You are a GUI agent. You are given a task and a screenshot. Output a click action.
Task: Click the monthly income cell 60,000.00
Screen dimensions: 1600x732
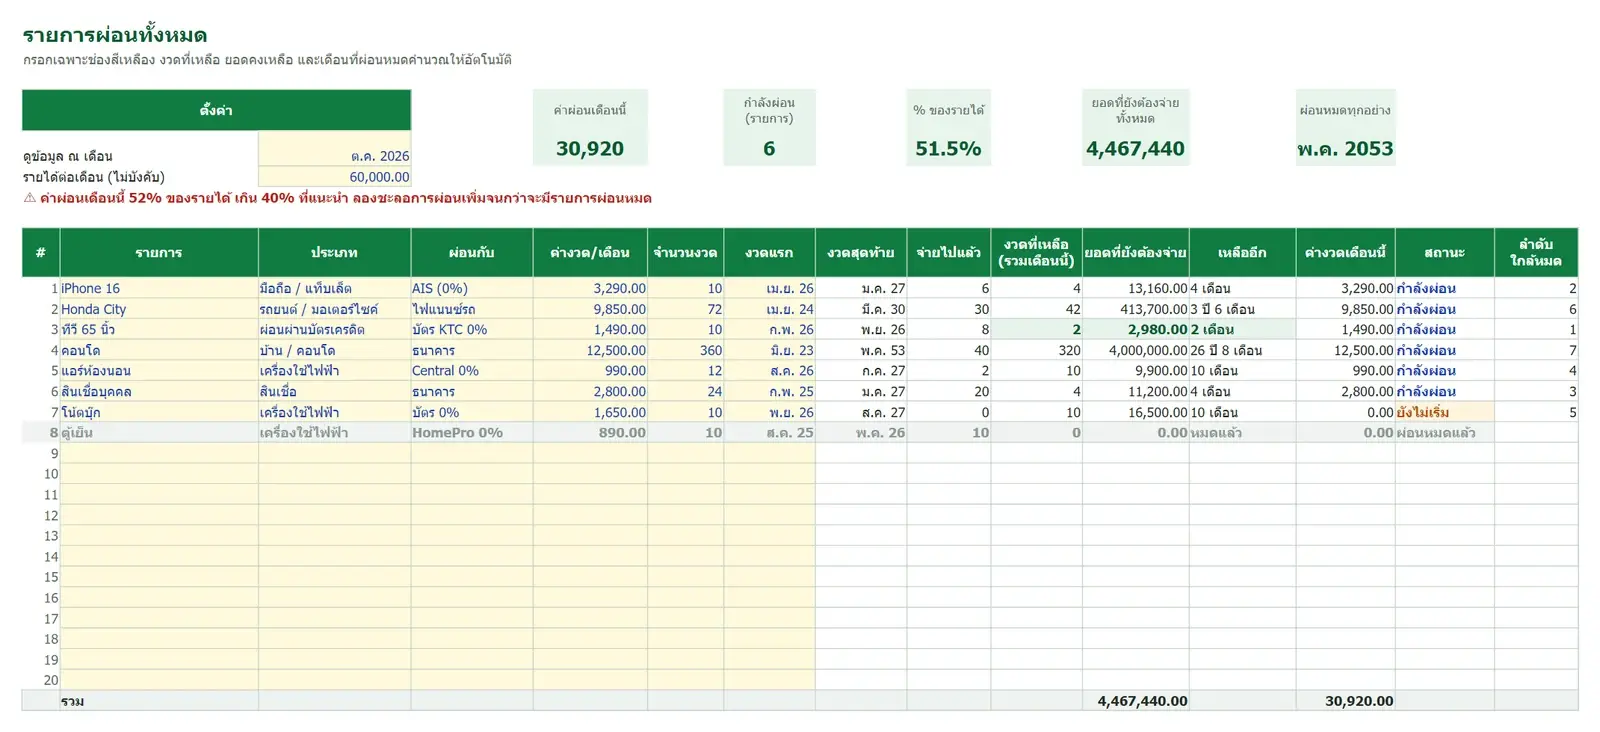click(334, 177)
